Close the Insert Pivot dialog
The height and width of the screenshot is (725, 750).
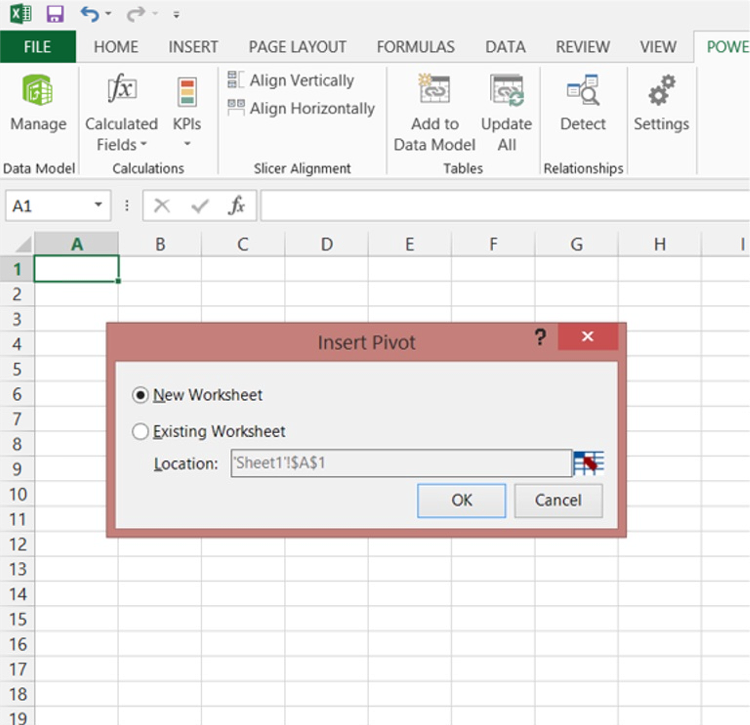click(588, 337)
